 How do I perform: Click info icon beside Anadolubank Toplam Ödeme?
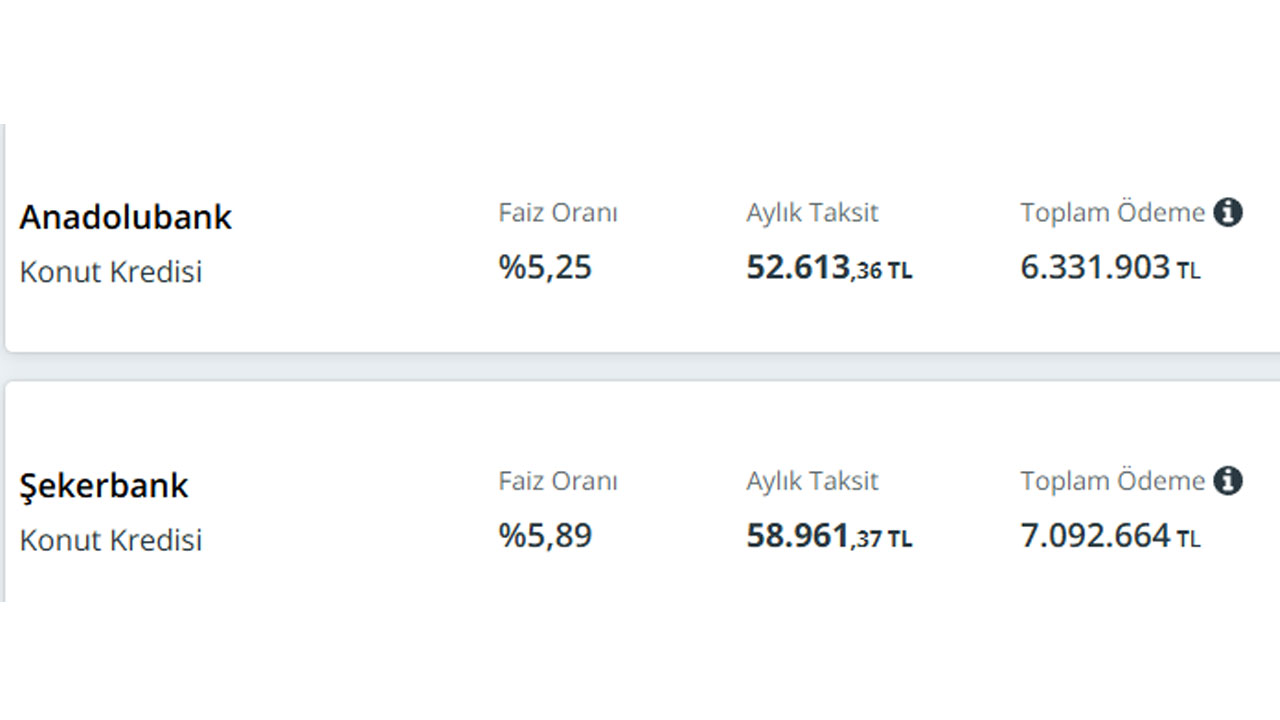[1228, 212]
